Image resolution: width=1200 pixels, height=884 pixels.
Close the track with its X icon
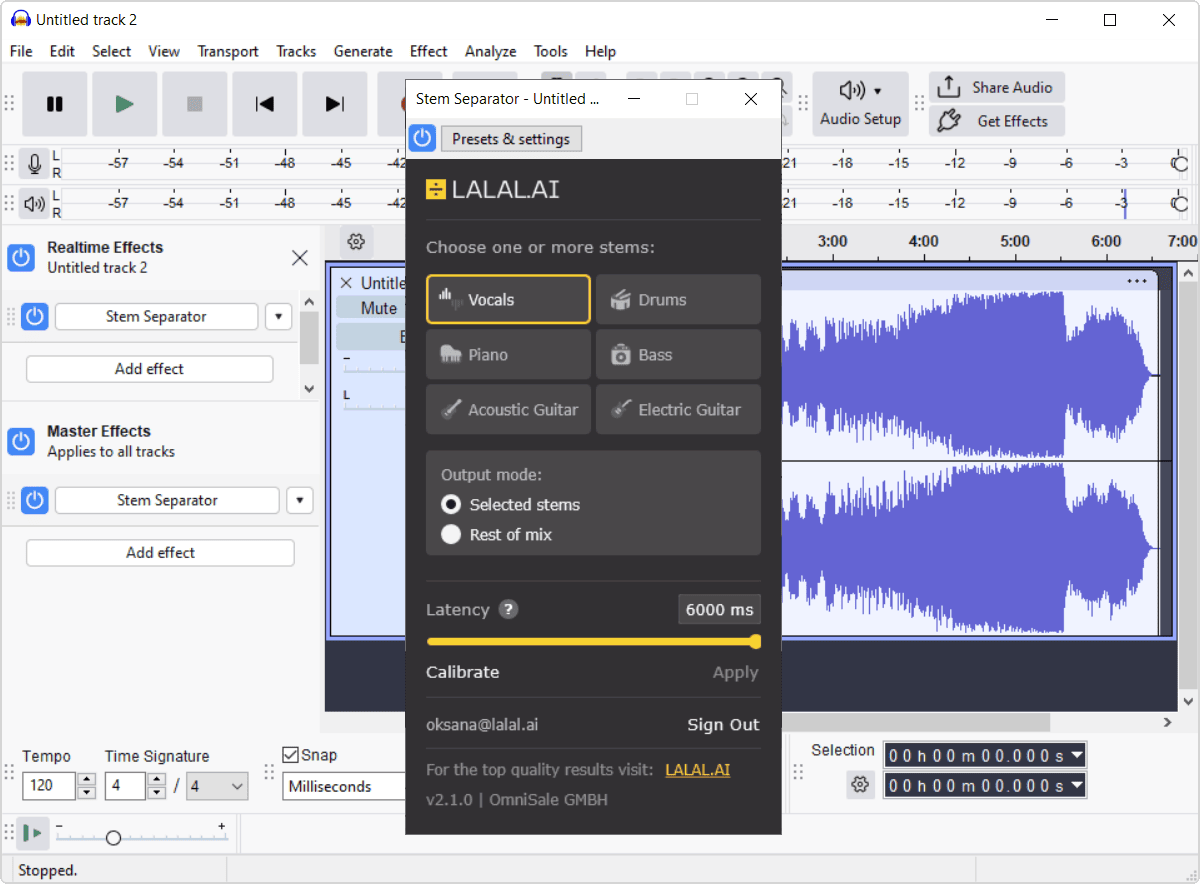(x=347, y=283)
